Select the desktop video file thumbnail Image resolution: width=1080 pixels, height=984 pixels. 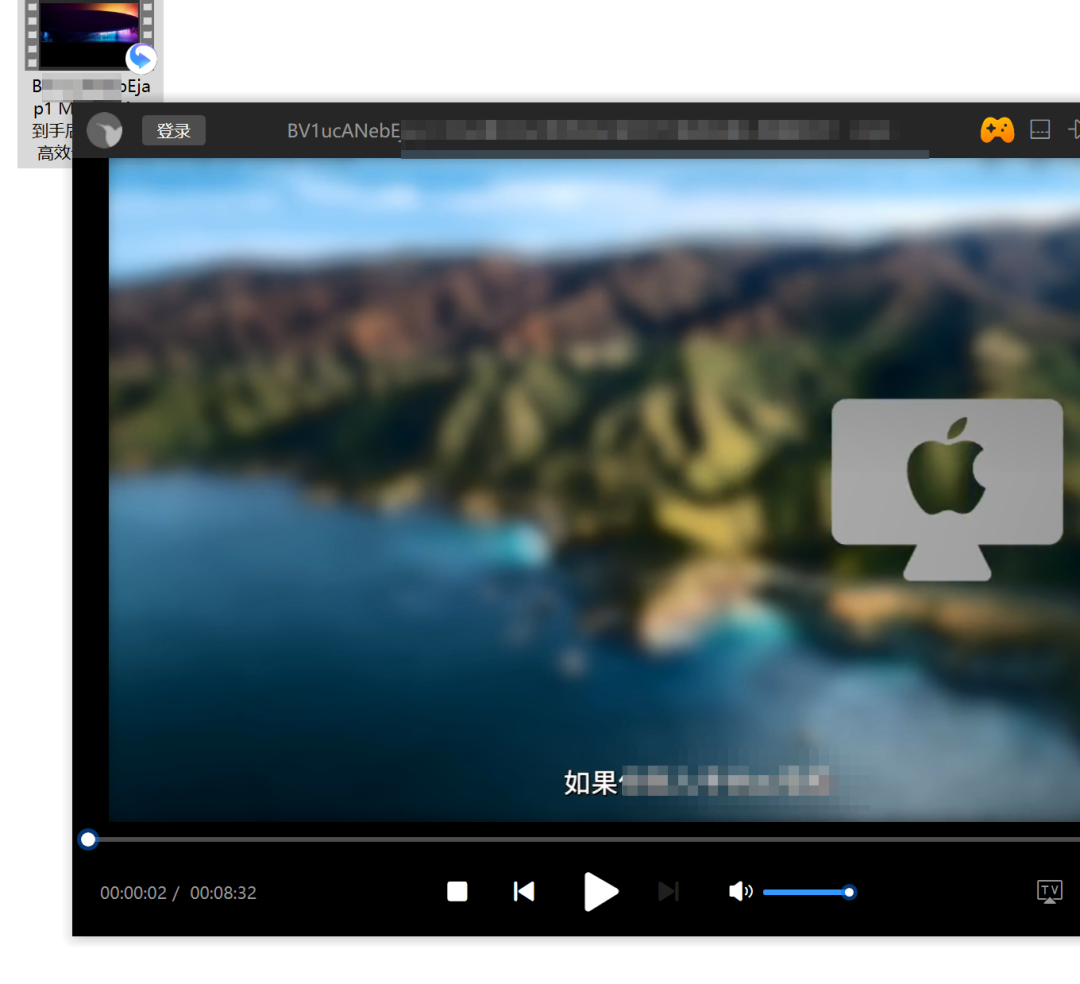90,34
